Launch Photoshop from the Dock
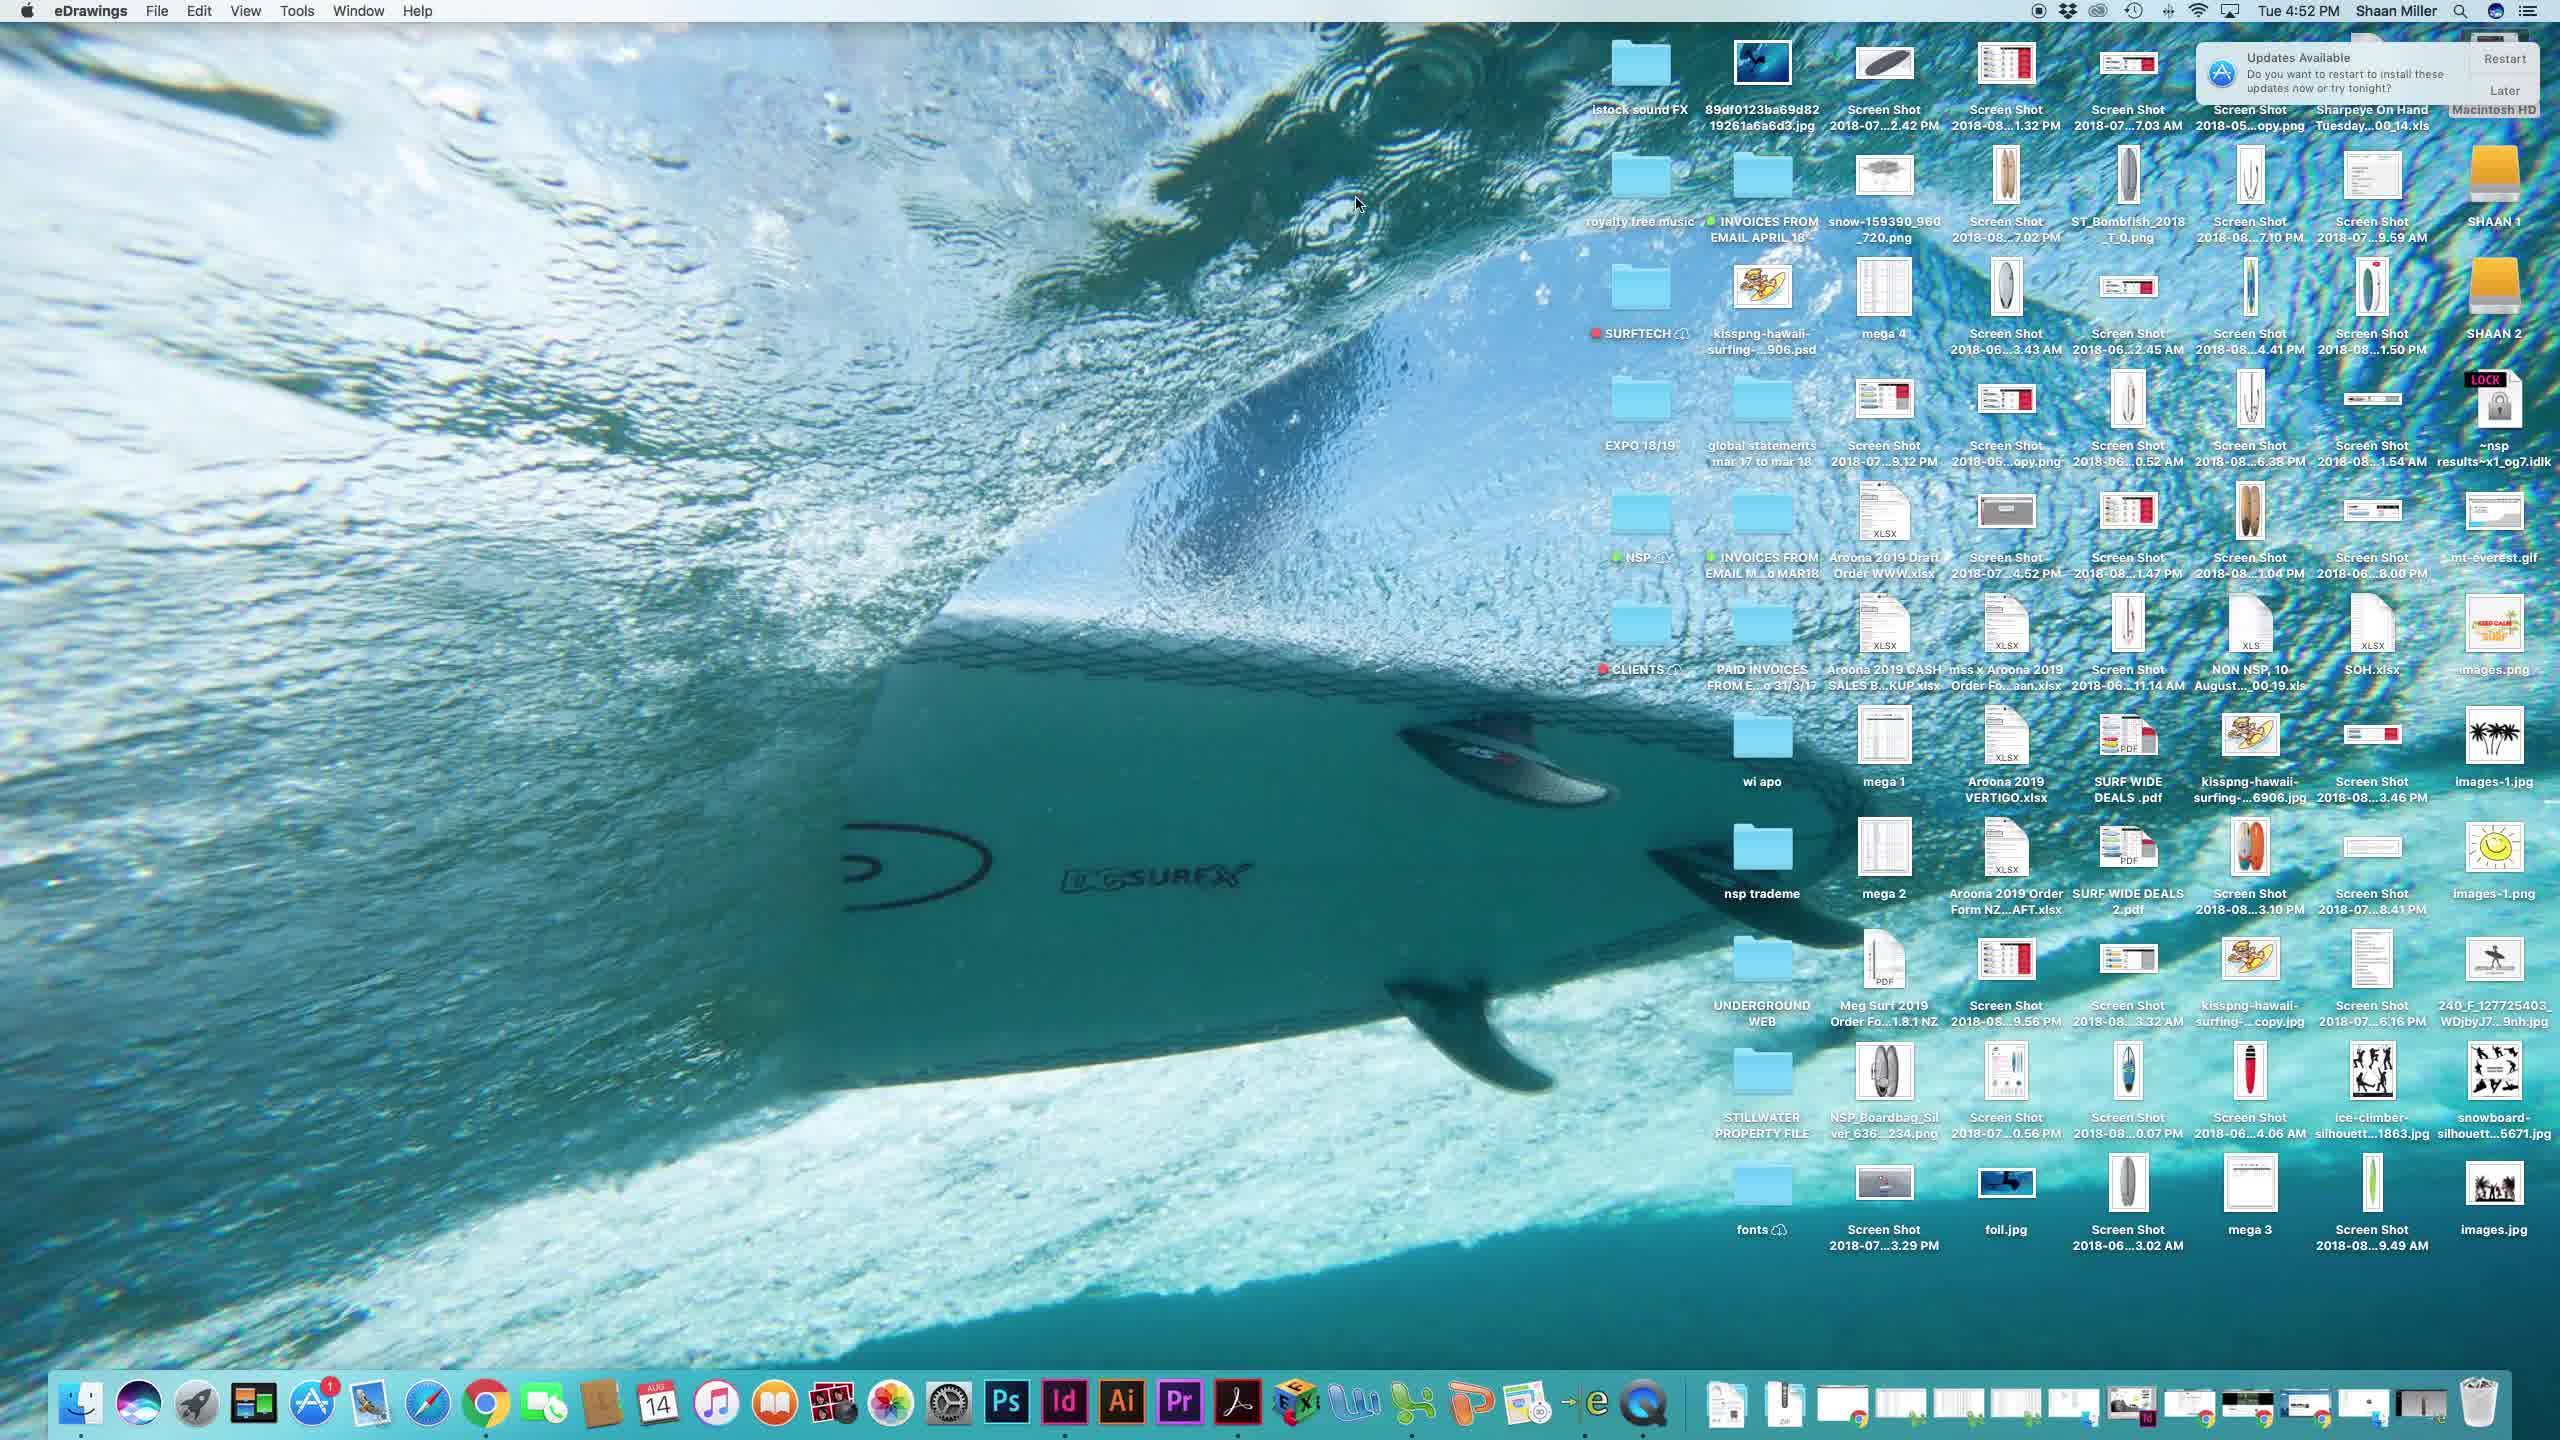This screenshot has height=1440, width=2560. click(1006, 1403)
